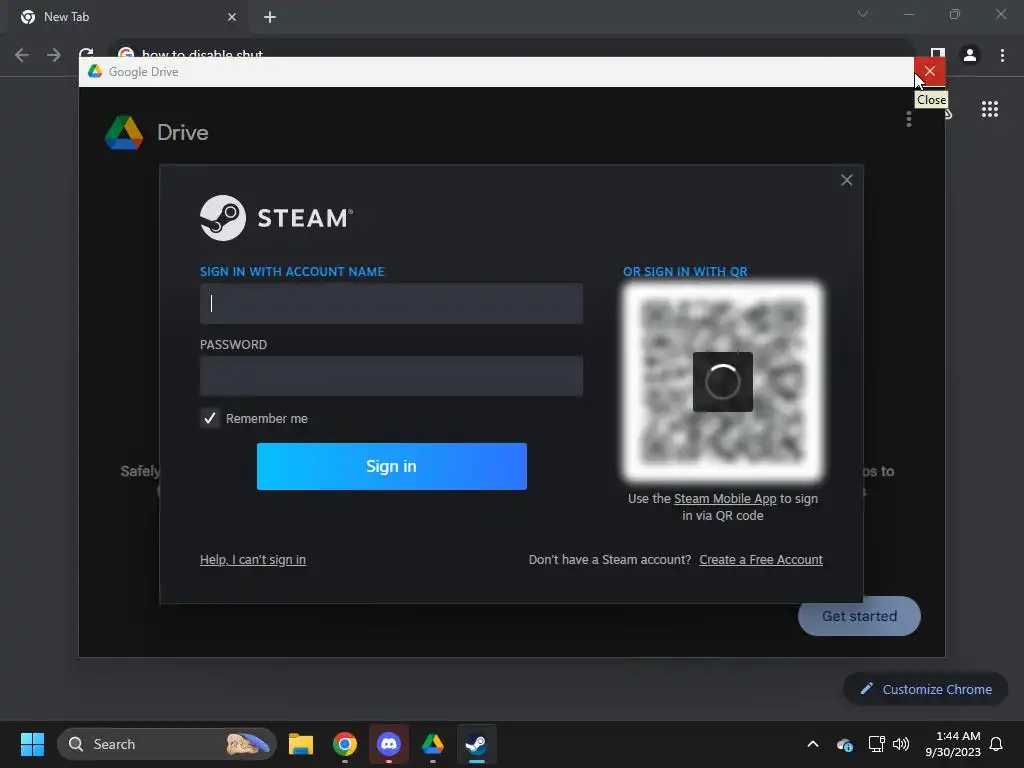Open Google apps grid in Chrome

pos(989,109)
